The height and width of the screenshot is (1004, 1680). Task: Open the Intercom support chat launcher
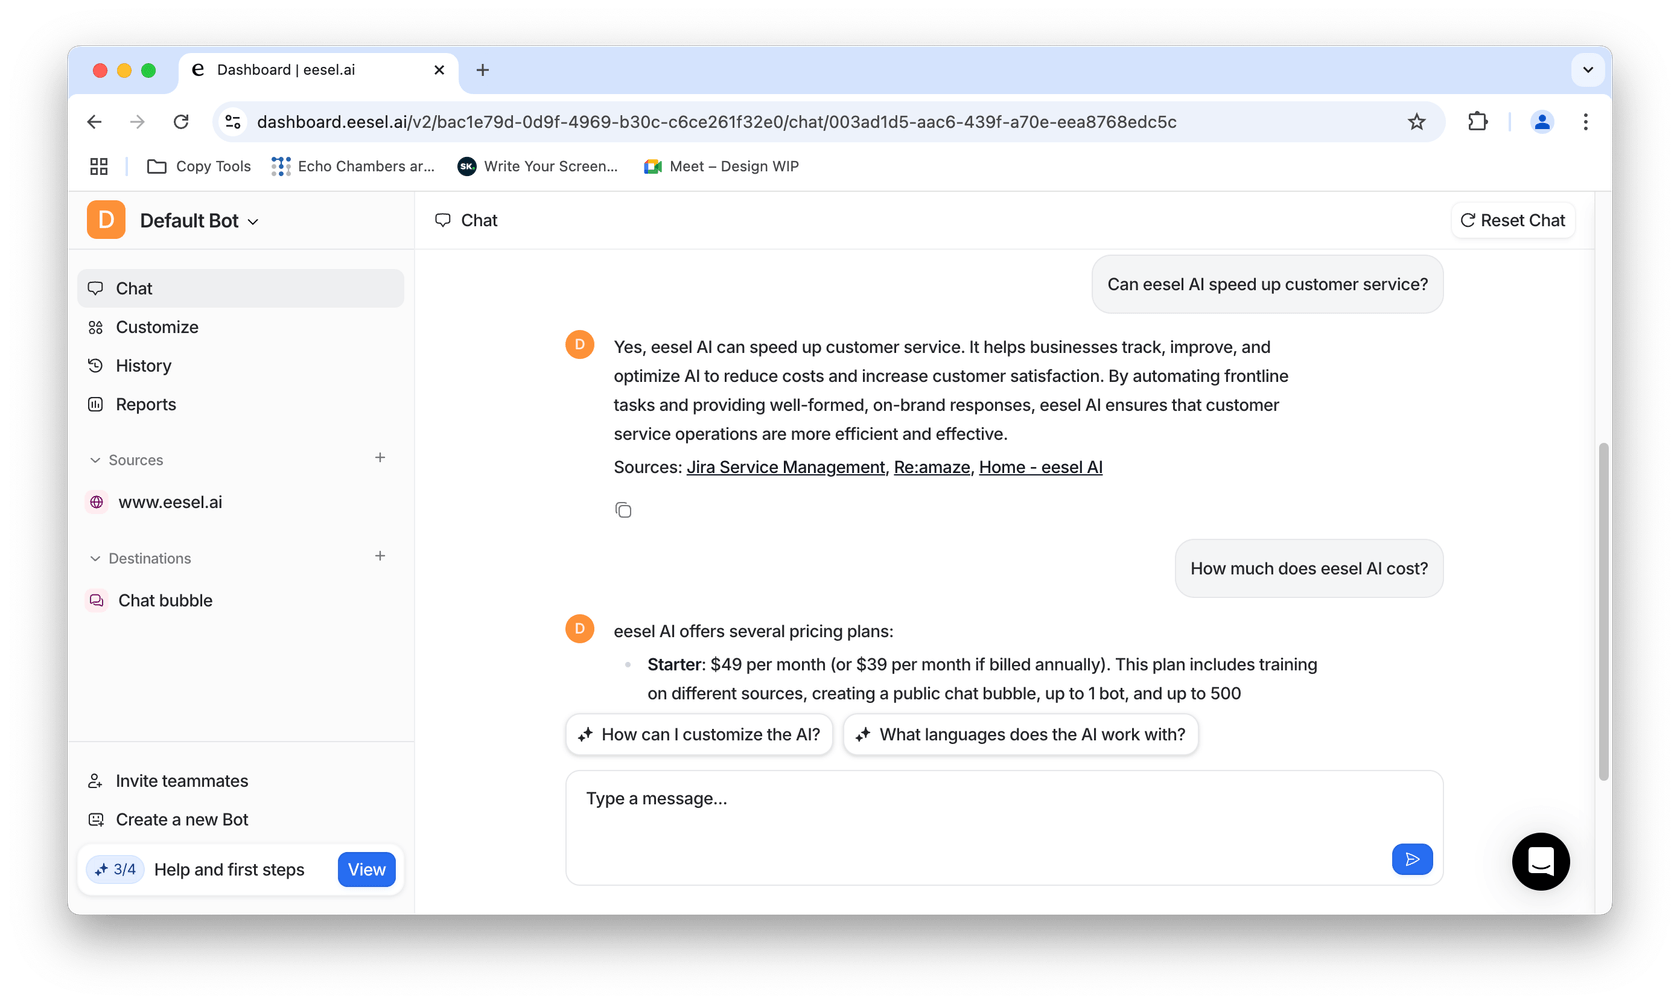tap(1540, 861)
